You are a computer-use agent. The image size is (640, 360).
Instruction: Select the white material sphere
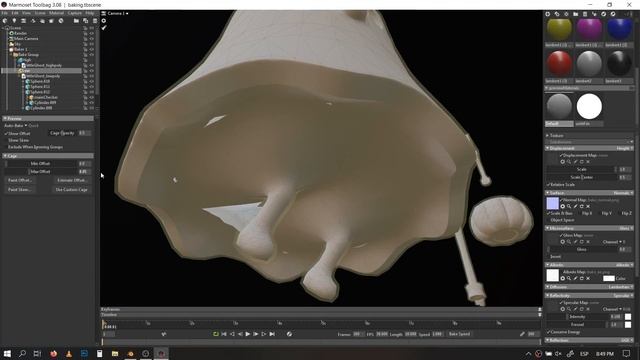(589, 107)
